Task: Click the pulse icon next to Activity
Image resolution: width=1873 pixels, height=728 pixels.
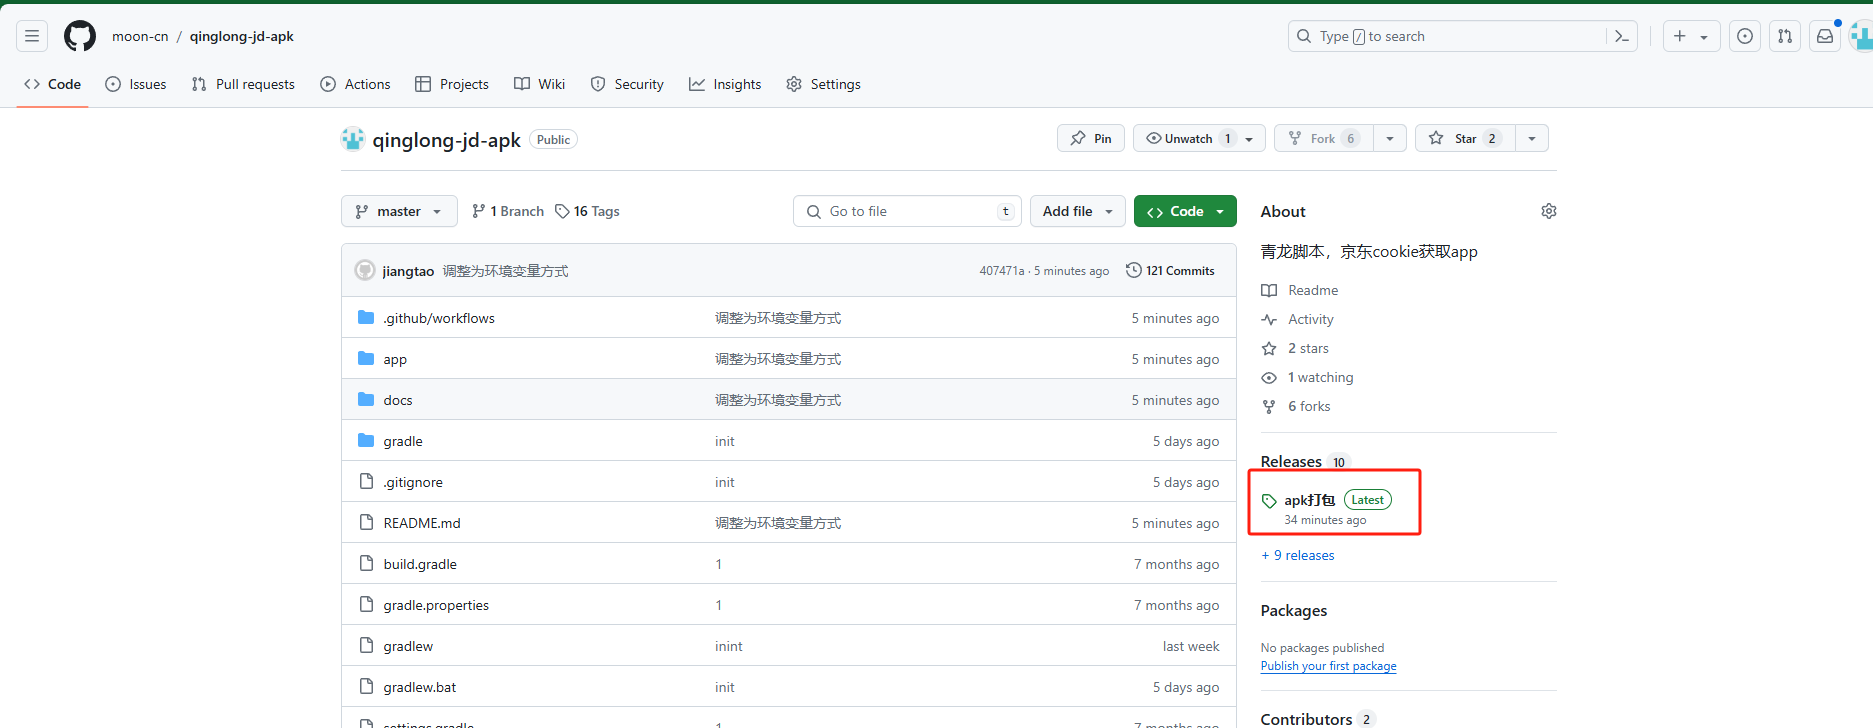Action: coord(1269,319)
